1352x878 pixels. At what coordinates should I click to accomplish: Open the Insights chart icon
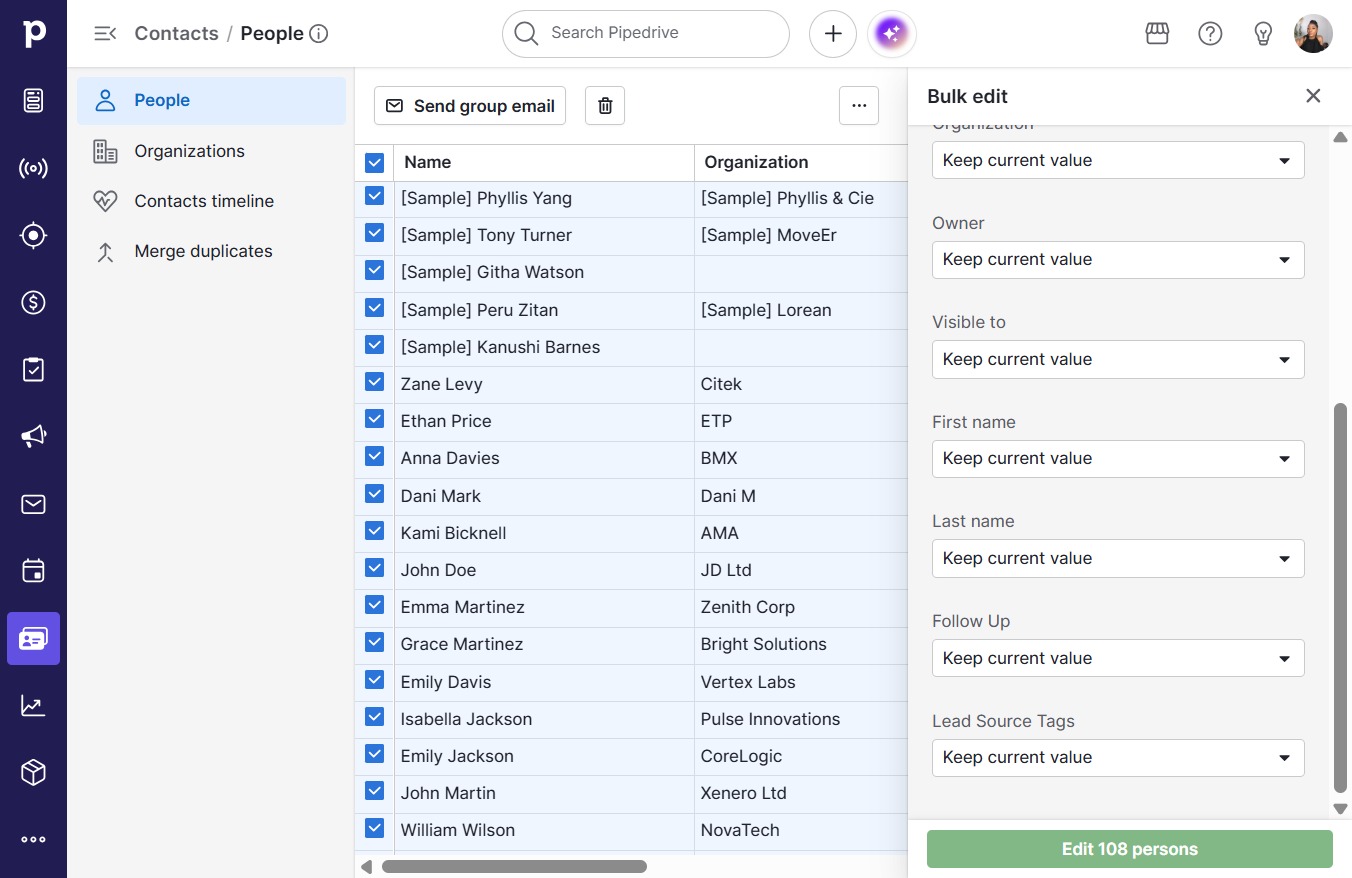tap(33, 705)
